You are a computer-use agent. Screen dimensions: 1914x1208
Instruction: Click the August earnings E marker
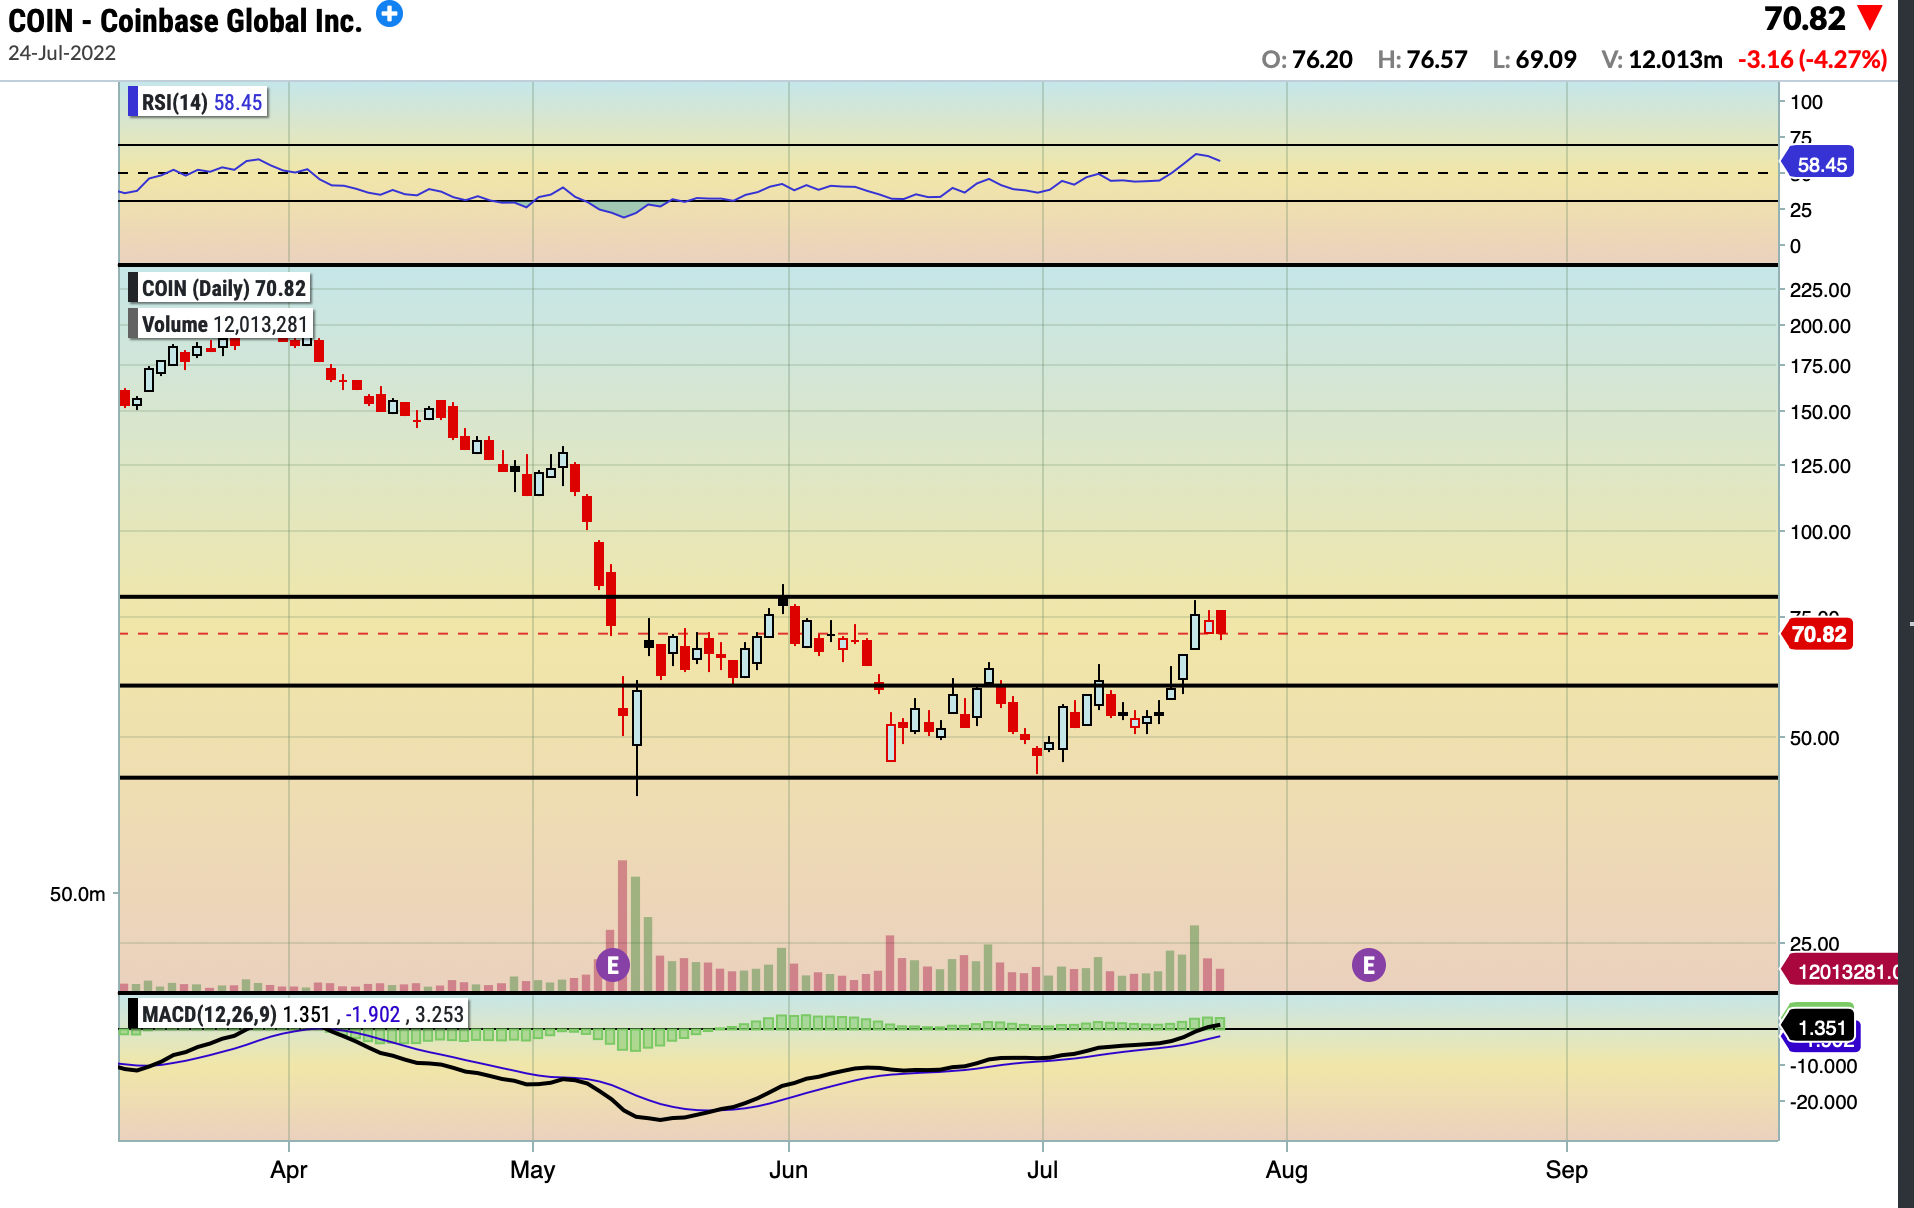[x=1369, y=965]
